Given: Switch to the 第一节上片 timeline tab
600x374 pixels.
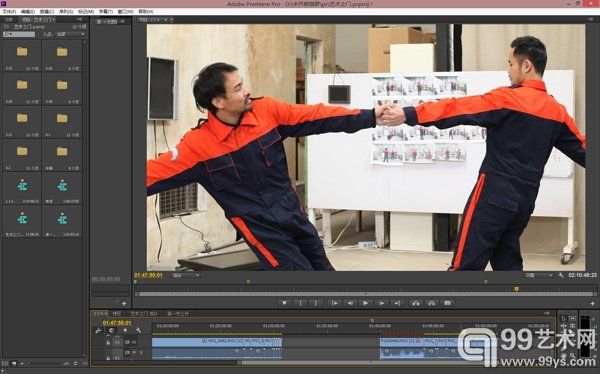Looking at the screenshot, I should tap(178, 314).
